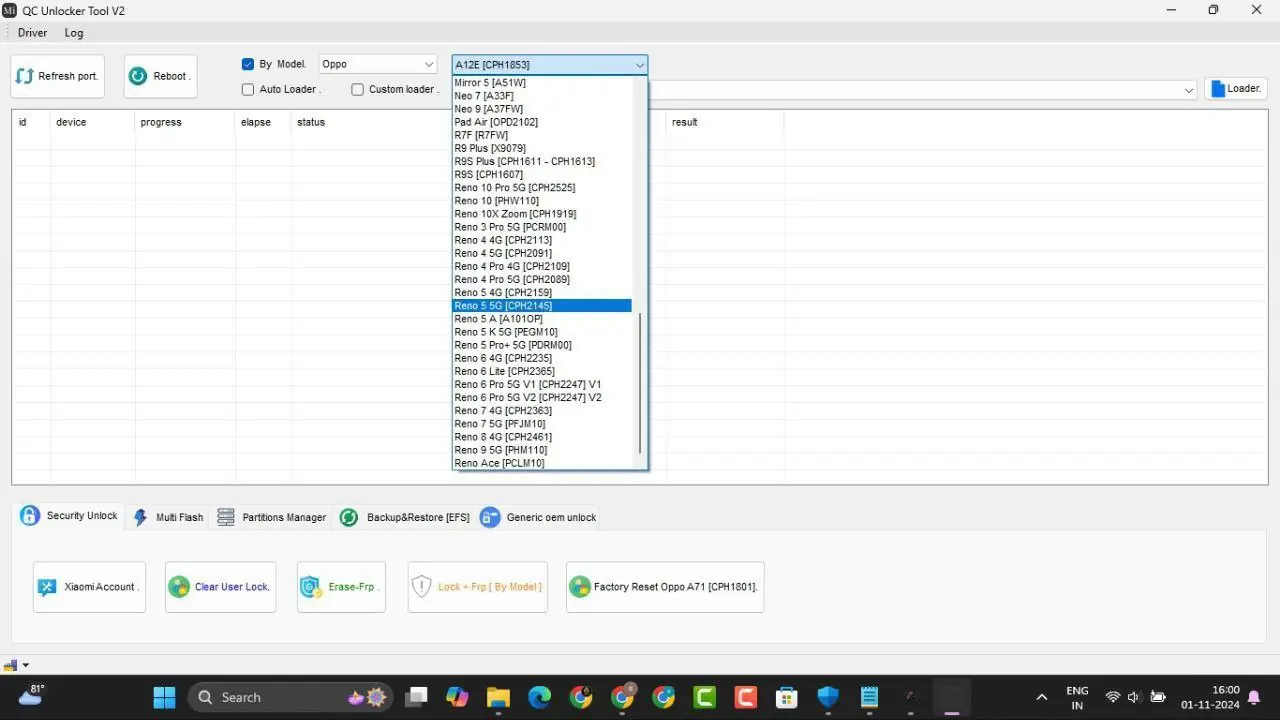The height and width of the screenshot is (720, 1280).
Task: Click Factory Reset Oppo A71 [CPH1801] button
Action: coord(665,587)
